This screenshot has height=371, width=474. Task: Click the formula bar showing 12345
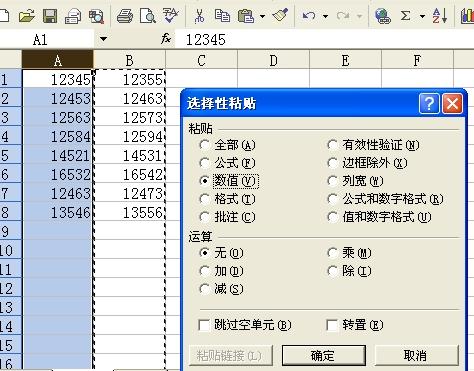pyautogui.click(x=325, y=39)
